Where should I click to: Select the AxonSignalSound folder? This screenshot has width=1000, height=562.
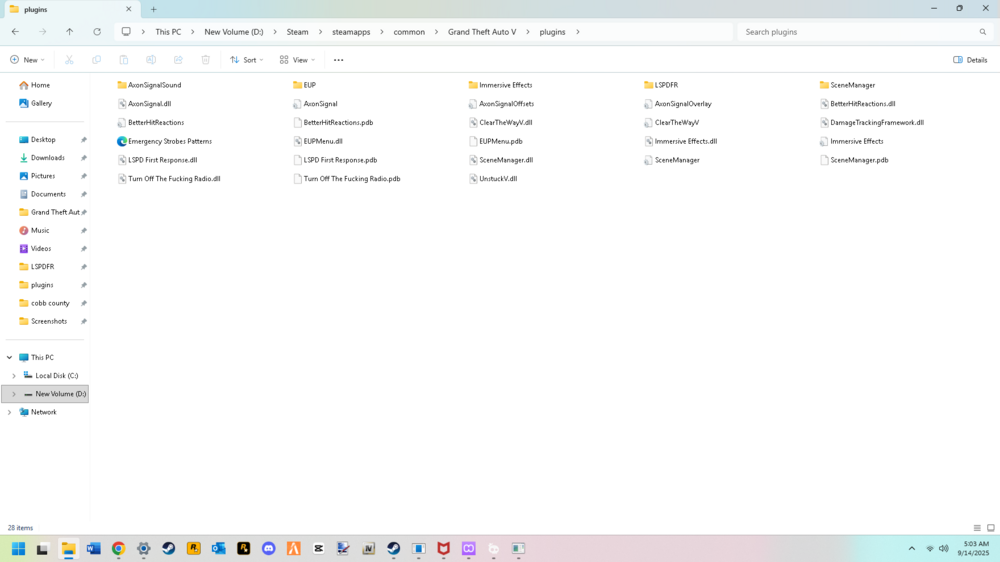149,85
